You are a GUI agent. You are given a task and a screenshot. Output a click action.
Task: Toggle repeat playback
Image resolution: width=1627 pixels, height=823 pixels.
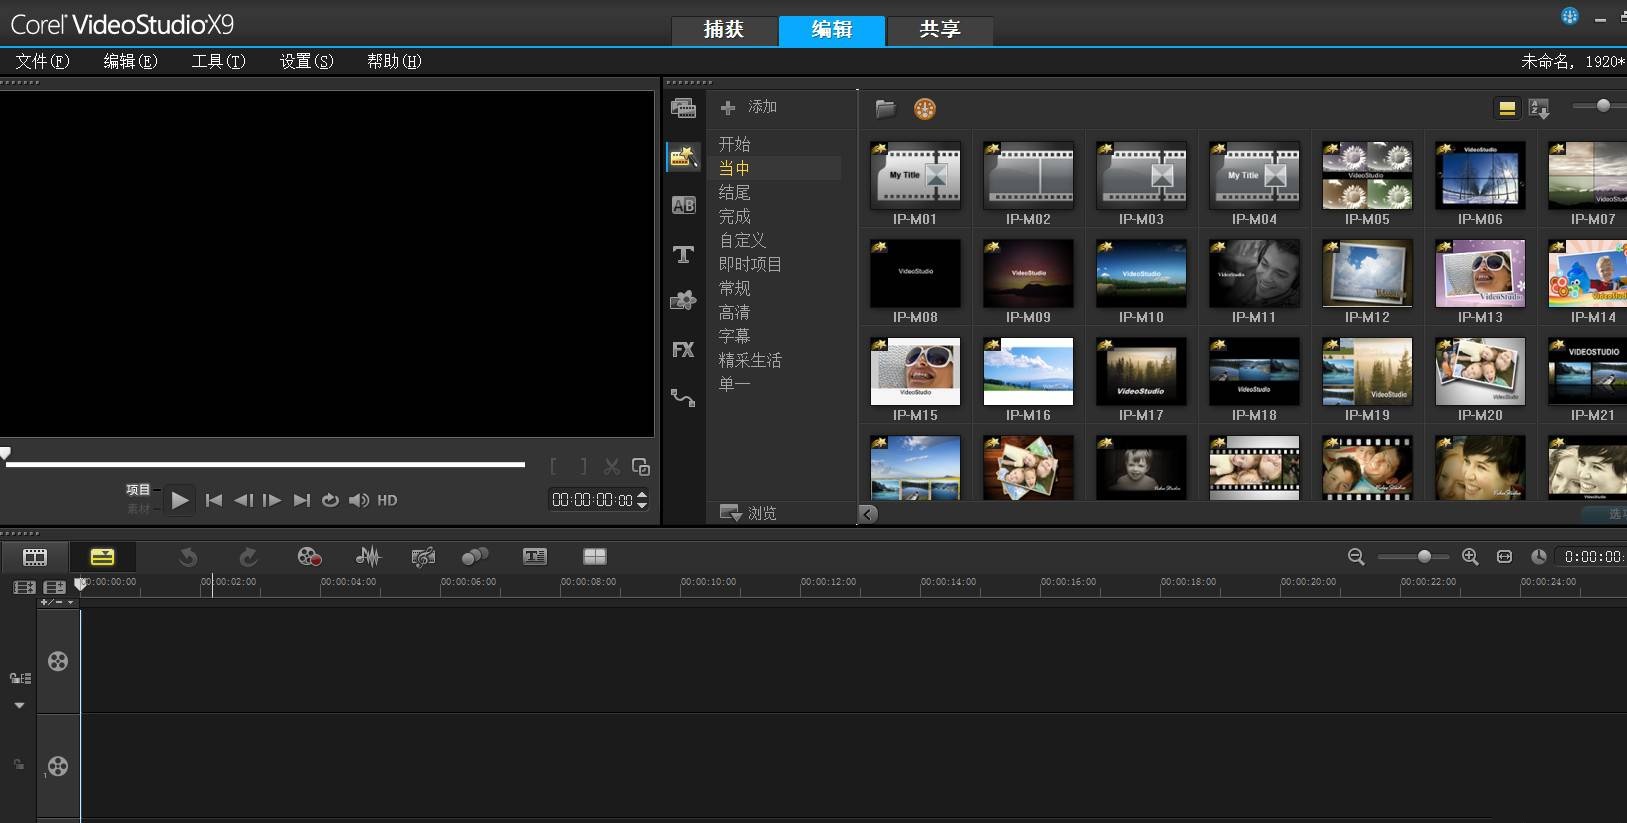click(x=330, y=500)
